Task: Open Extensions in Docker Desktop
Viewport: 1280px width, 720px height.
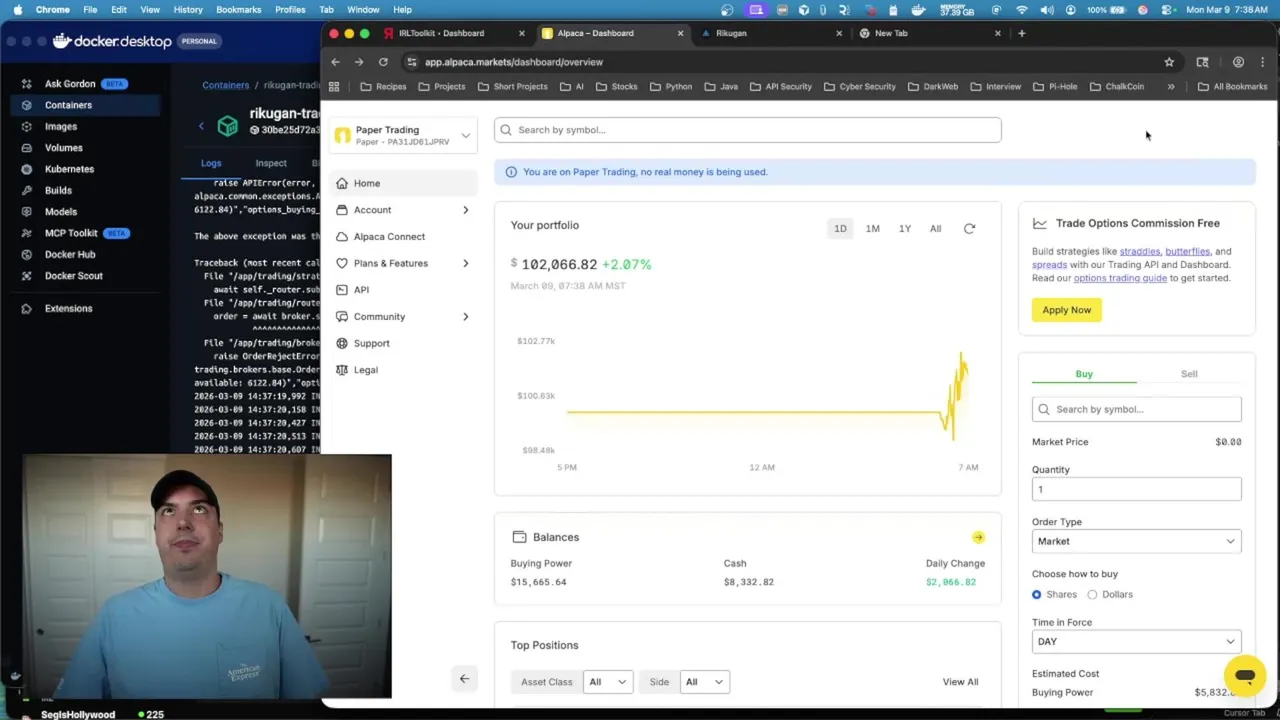Action: pos(68,308)
